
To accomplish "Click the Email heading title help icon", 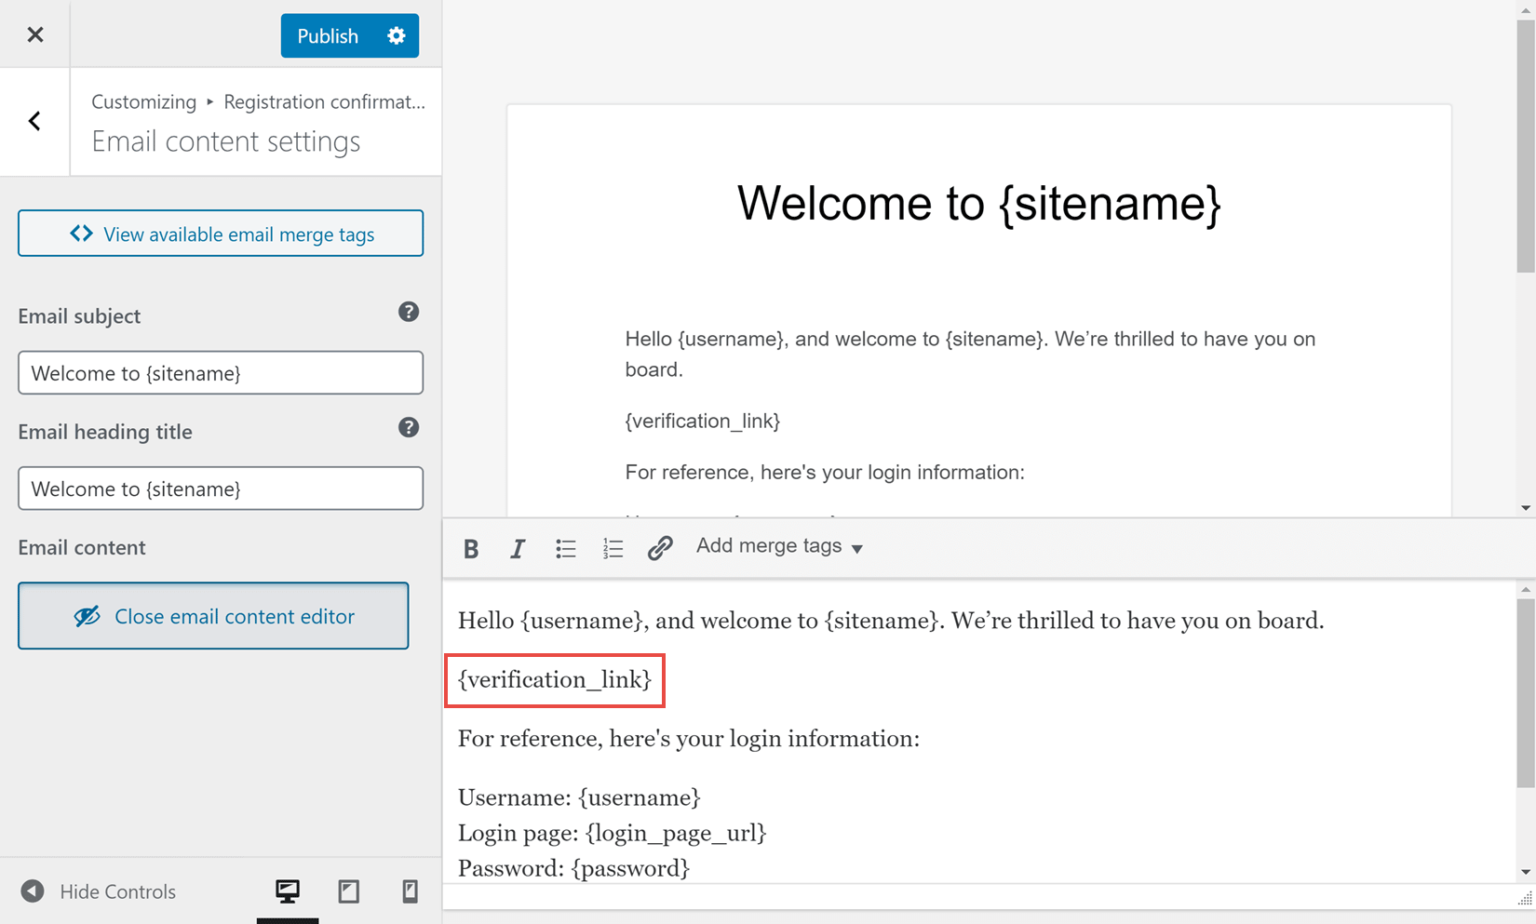I will (408, 428).
